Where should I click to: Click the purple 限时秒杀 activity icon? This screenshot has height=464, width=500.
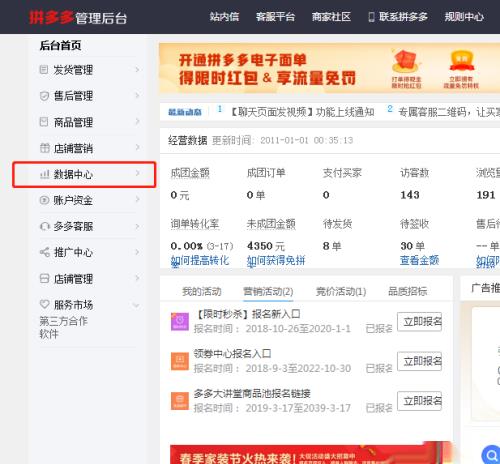[180, 321]
